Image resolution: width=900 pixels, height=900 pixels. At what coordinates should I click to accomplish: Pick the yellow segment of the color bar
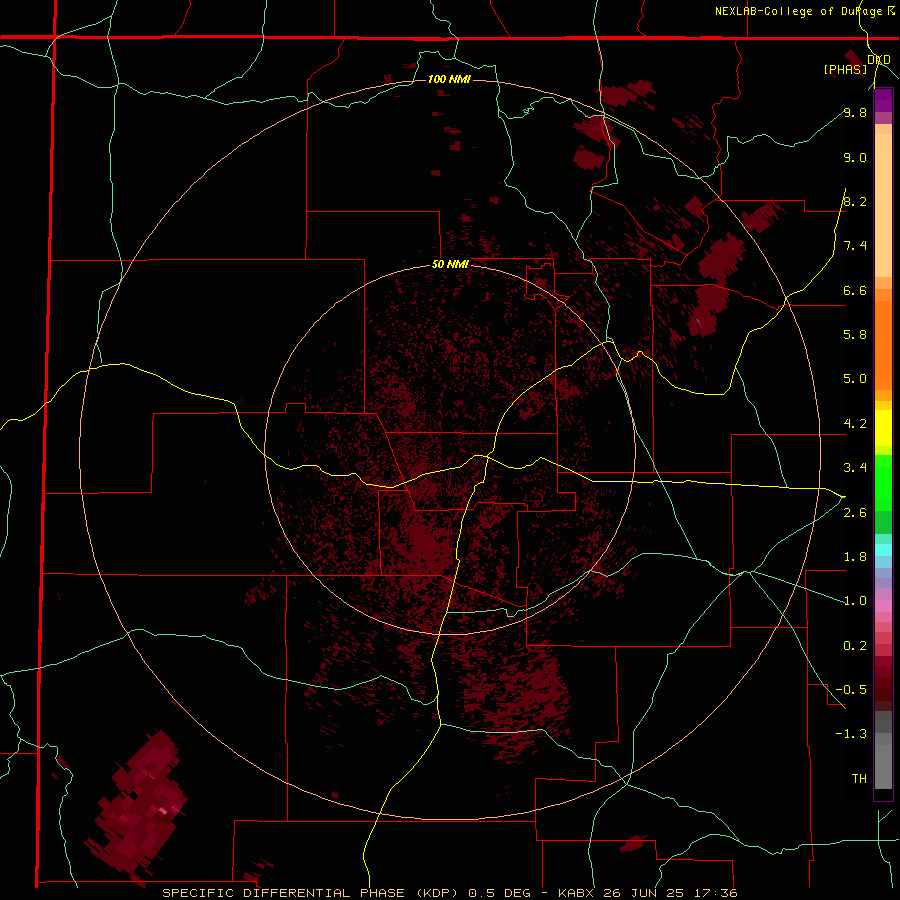pos(883,428)
